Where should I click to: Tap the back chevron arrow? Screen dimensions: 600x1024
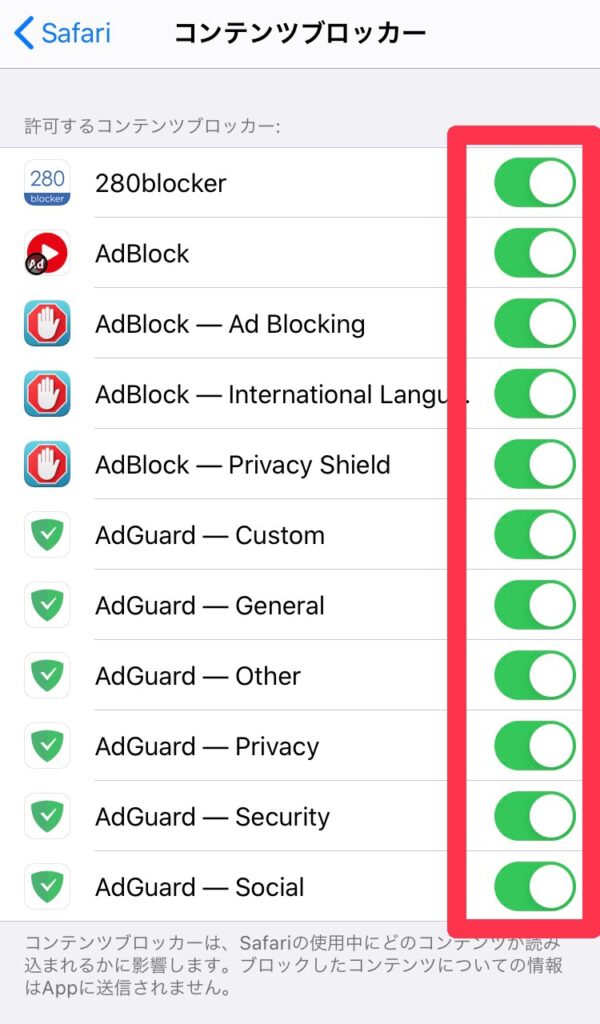pos(24,33)
